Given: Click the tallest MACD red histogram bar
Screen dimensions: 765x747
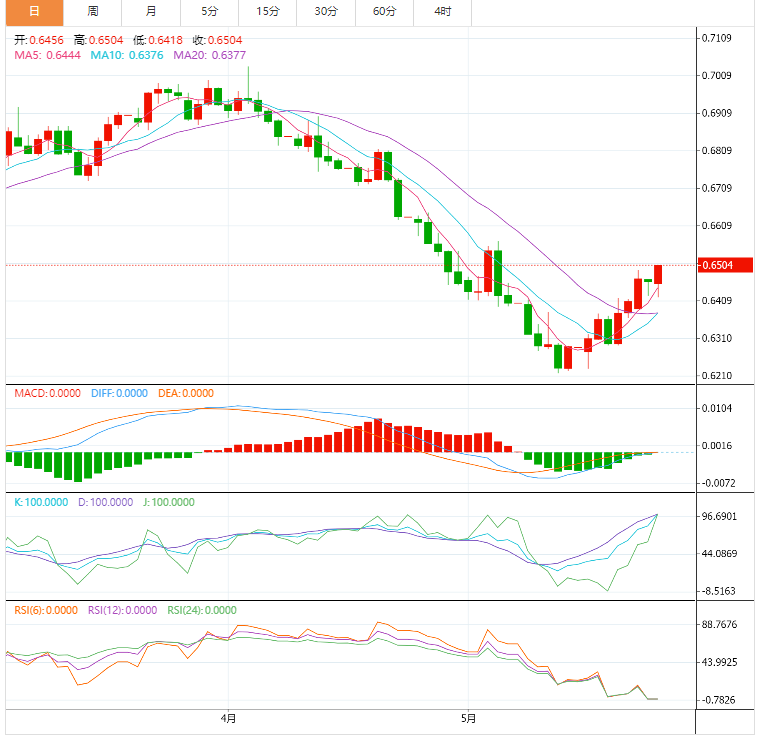Looking at the screenshot, I should [378, 435].
